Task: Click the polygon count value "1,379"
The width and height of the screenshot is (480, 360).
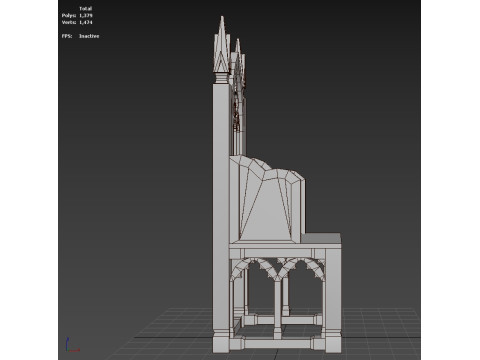Action: coord(86,16)
